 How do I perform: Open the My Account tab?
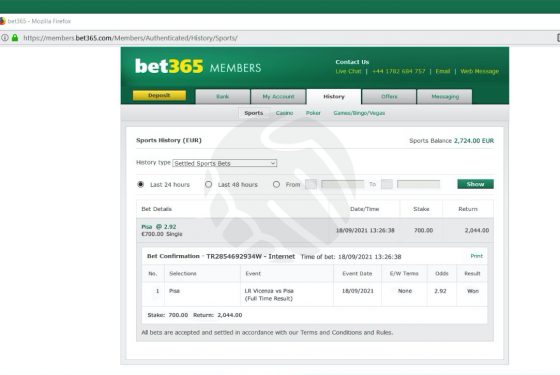(278, 96)
